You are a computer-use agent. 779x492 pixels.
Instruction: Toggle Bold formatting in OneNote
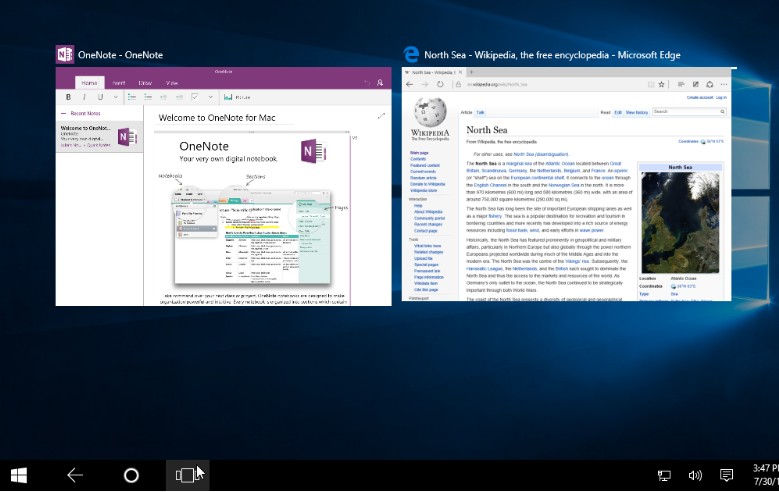click(69, 97)
